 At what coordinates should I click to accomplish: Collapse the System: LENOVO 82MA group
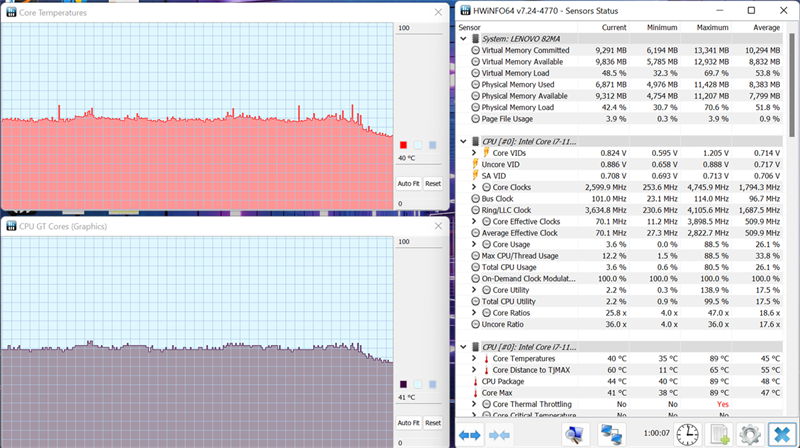[463, 39]
